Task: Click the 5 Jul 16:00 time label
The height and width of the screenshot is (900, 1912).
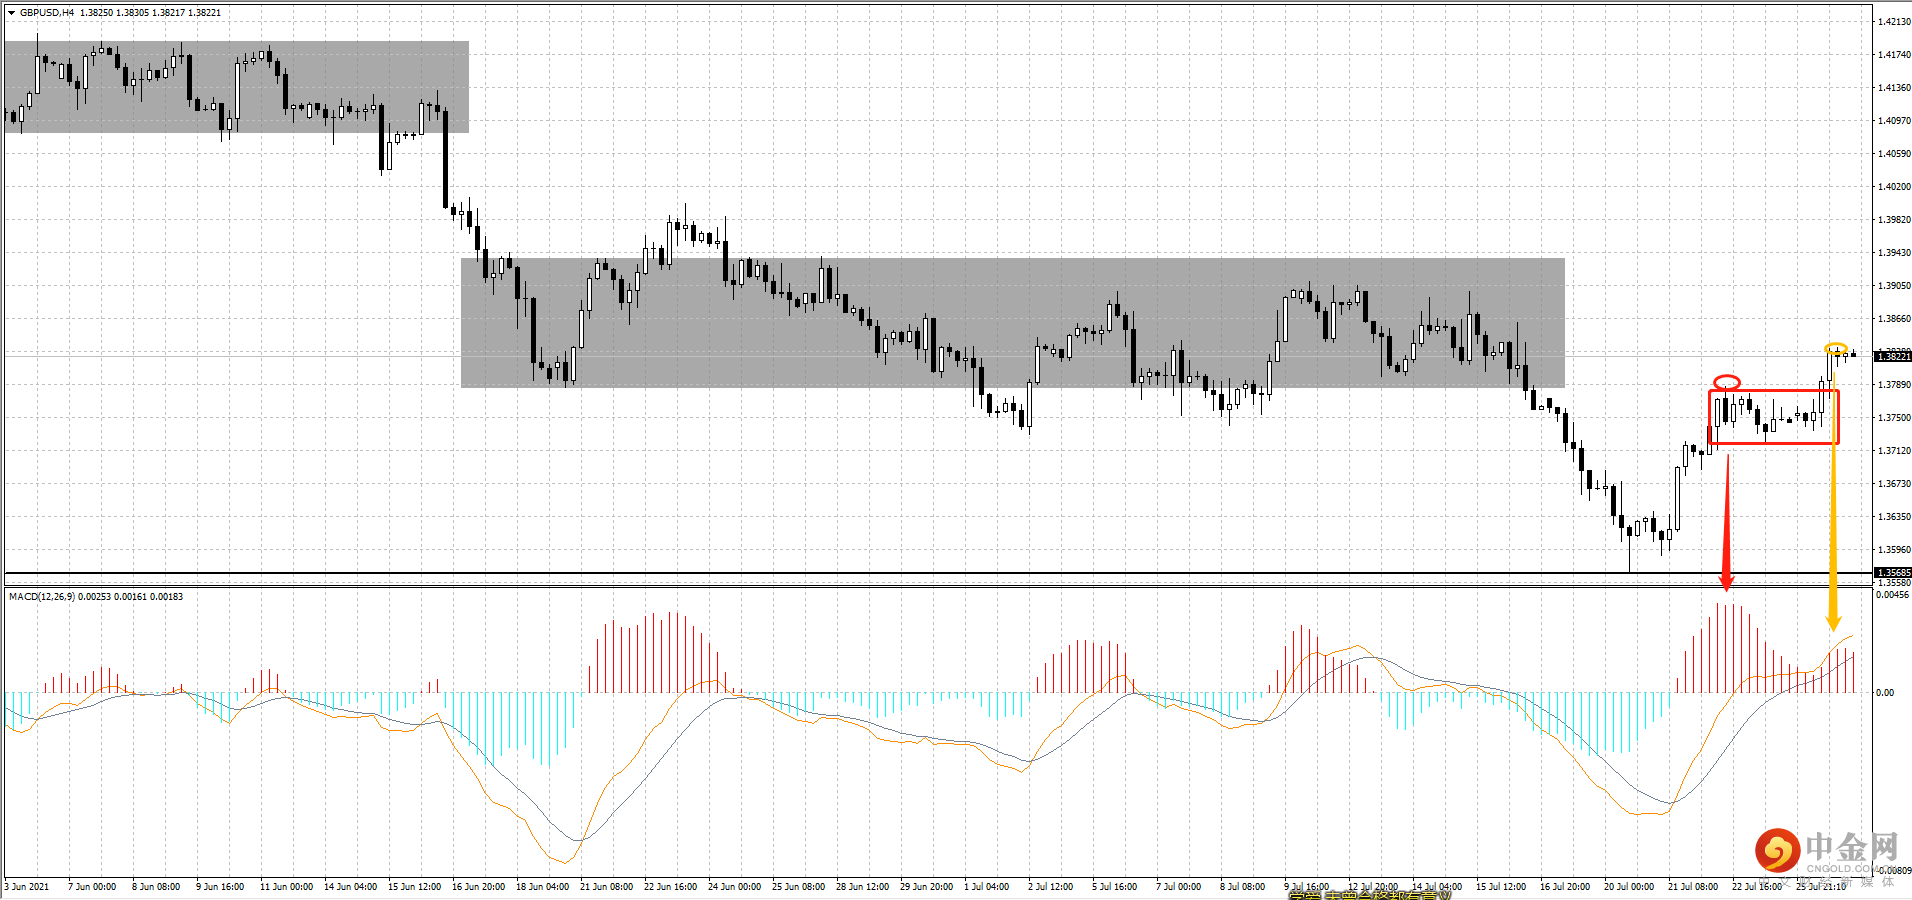Action: [x=1115, y=887]
